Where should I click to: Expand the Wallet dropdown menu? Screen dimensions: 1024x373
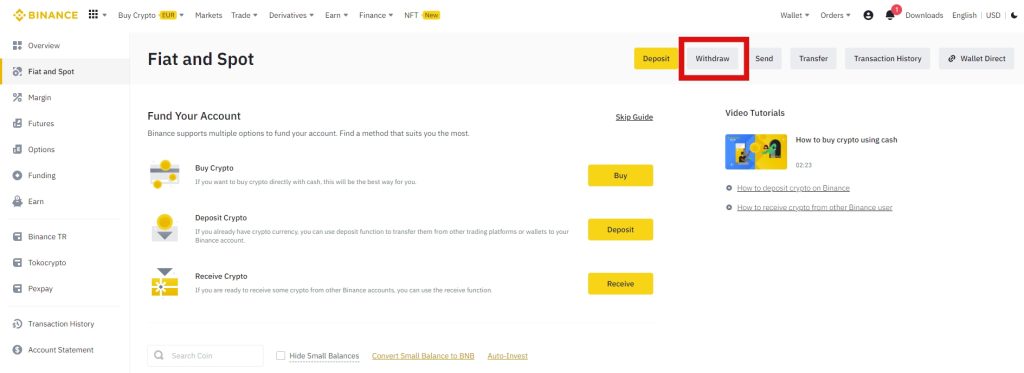click(795, 15)
